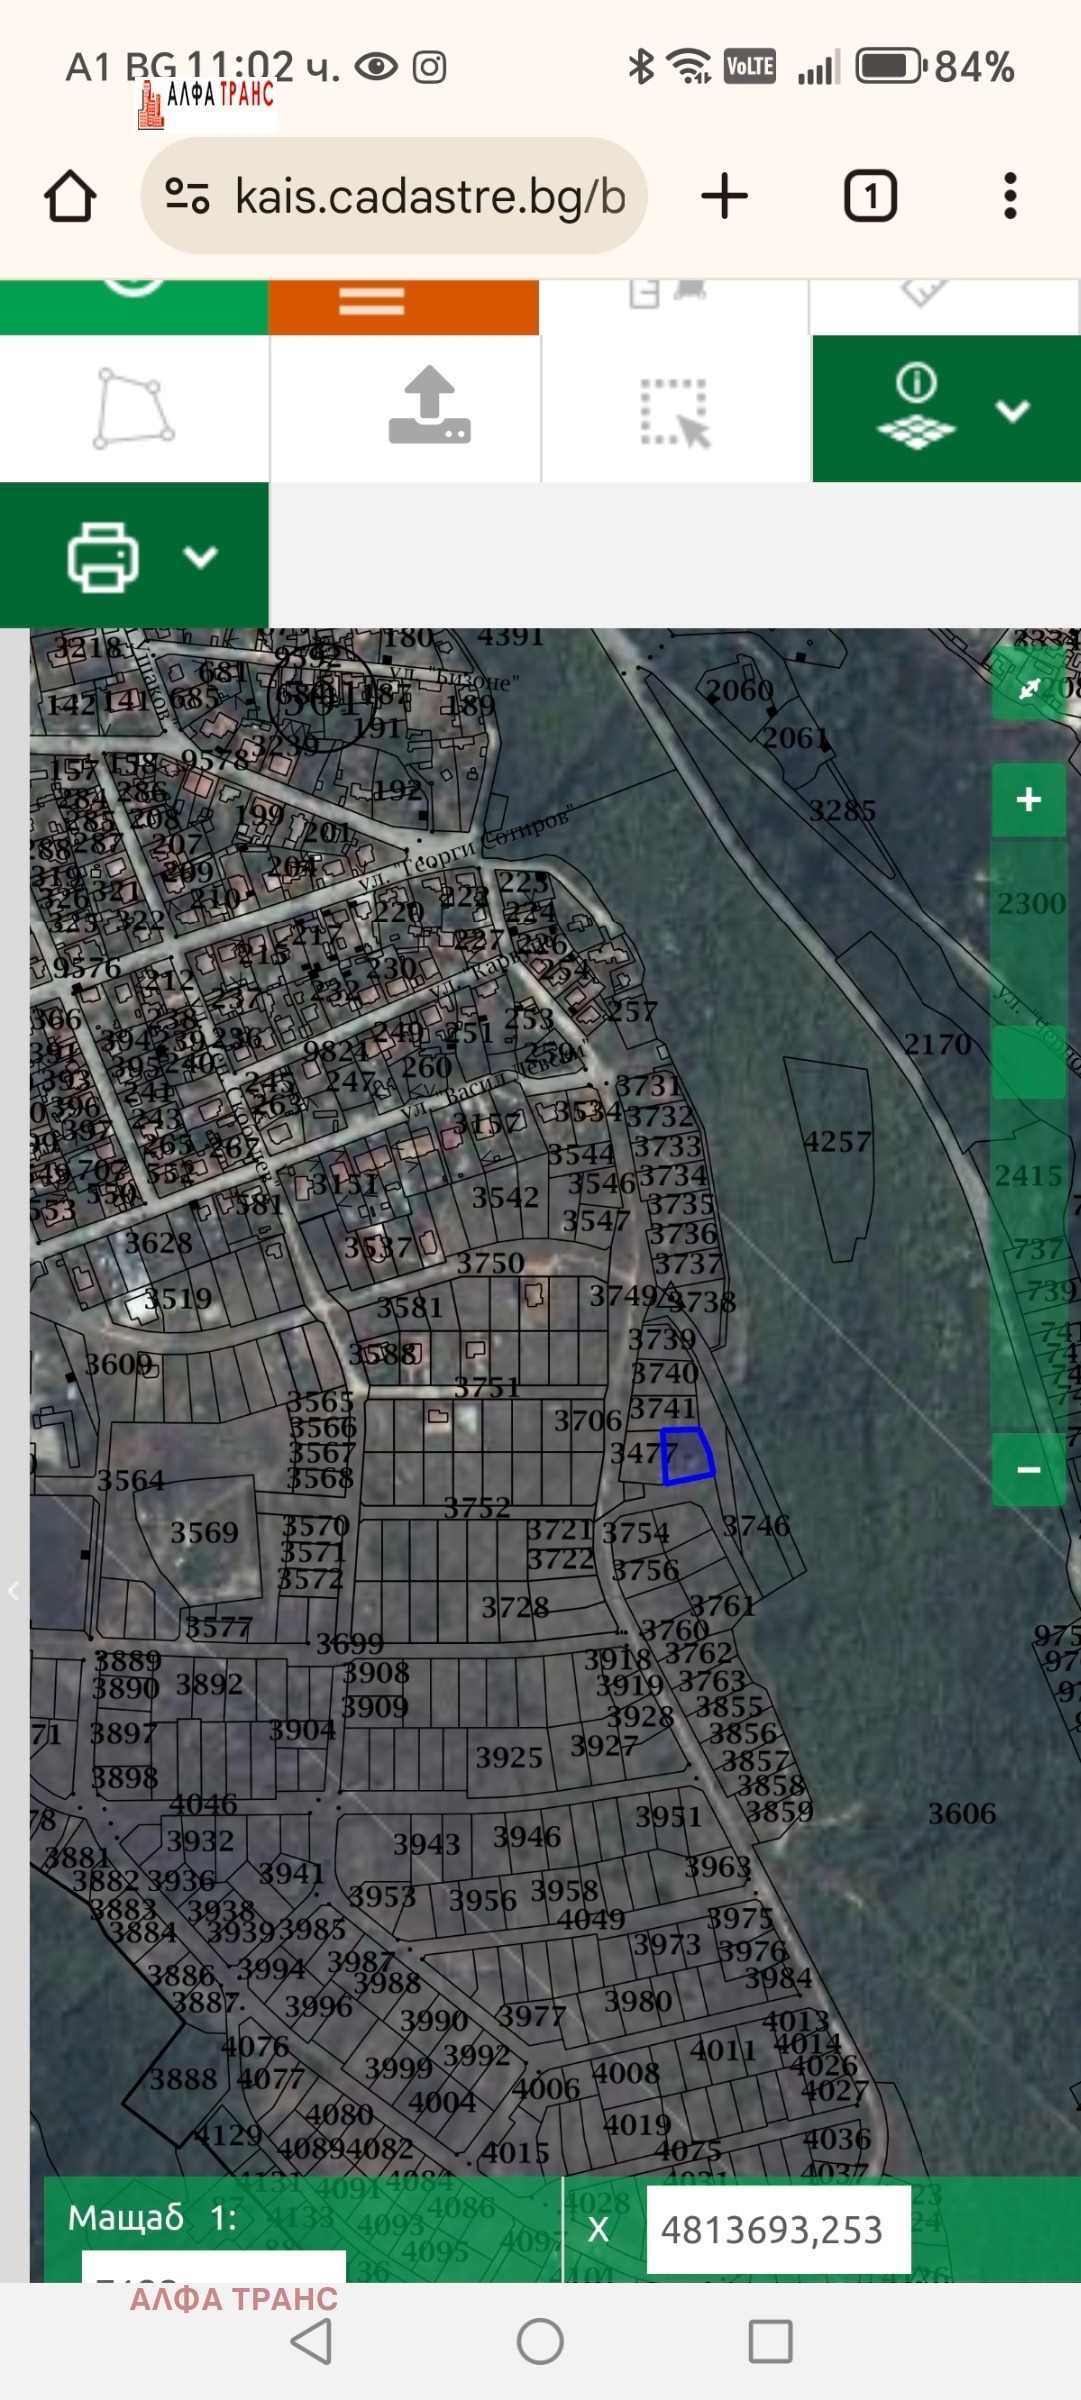This screenshot has width=1081, height=2400.
Task: Open a new browser tab
Action: pyautogui.click(x=725, y=196)
